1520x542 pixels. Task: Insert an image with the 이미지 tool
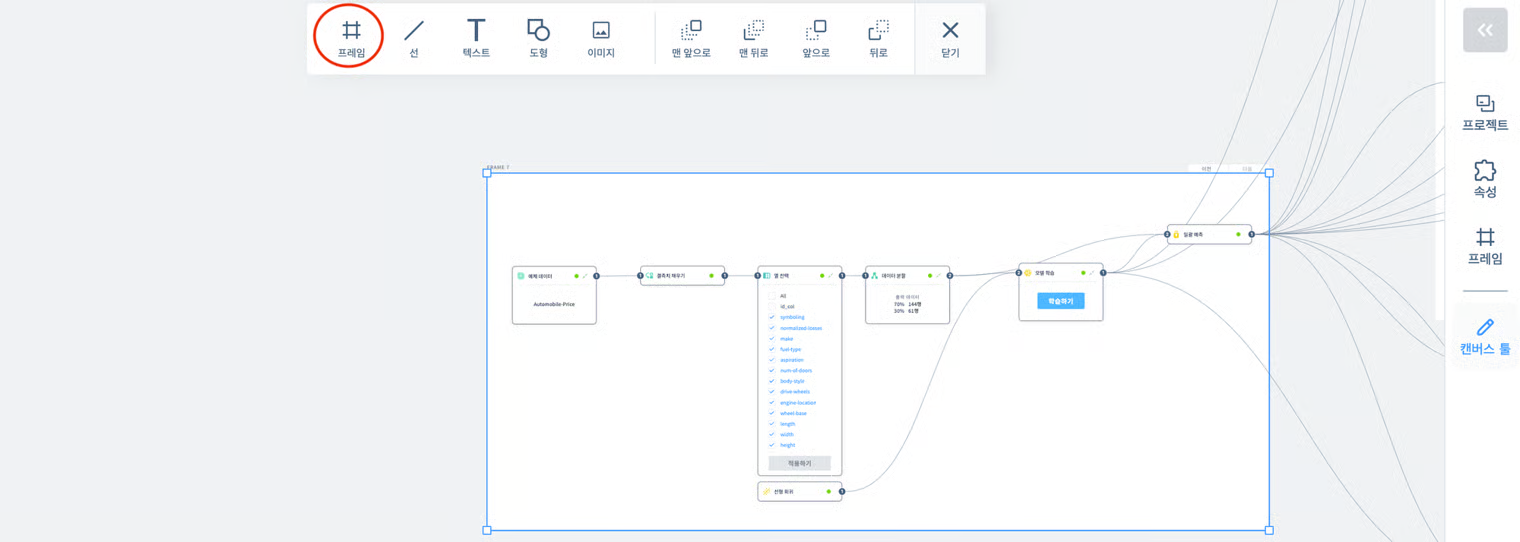point(600,38)
